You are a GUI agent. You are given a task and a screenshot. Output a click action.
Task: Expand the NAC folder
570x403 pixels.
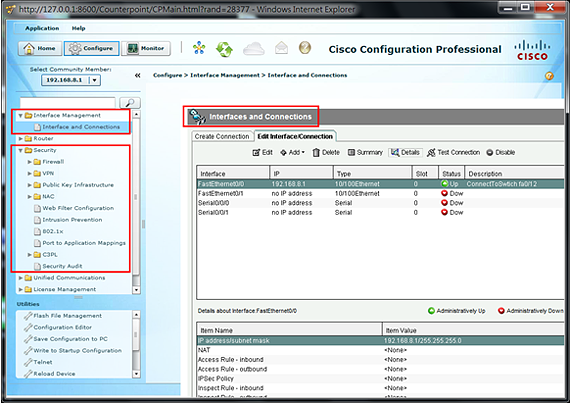pyautogui.click(x=29, y=197)
